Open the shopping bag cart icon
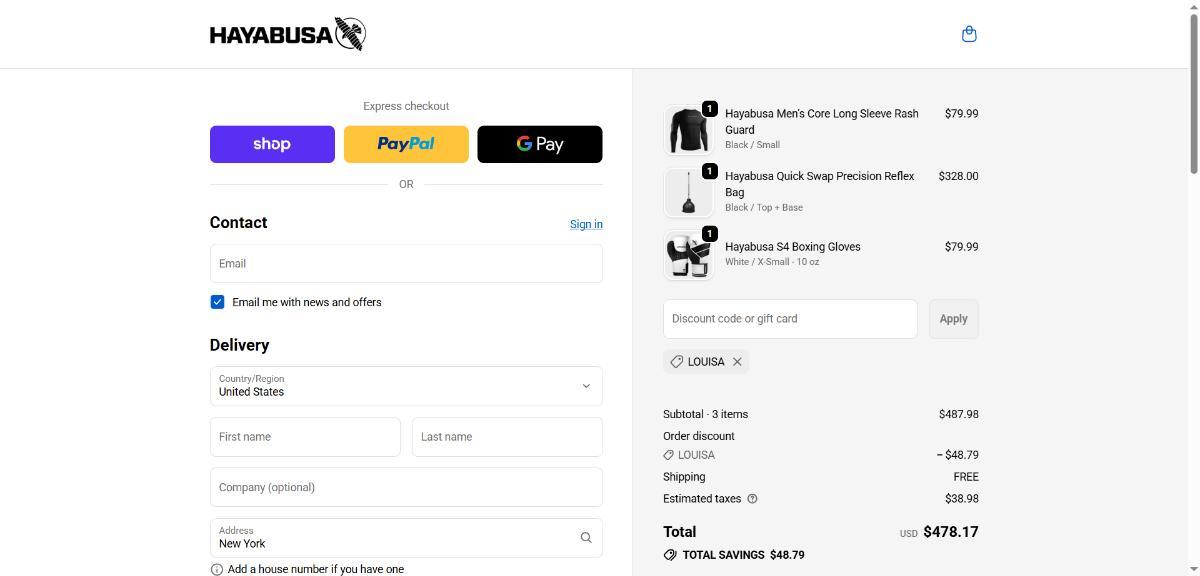The width and height of the screenshot is (1200, 576). point(968,34)
